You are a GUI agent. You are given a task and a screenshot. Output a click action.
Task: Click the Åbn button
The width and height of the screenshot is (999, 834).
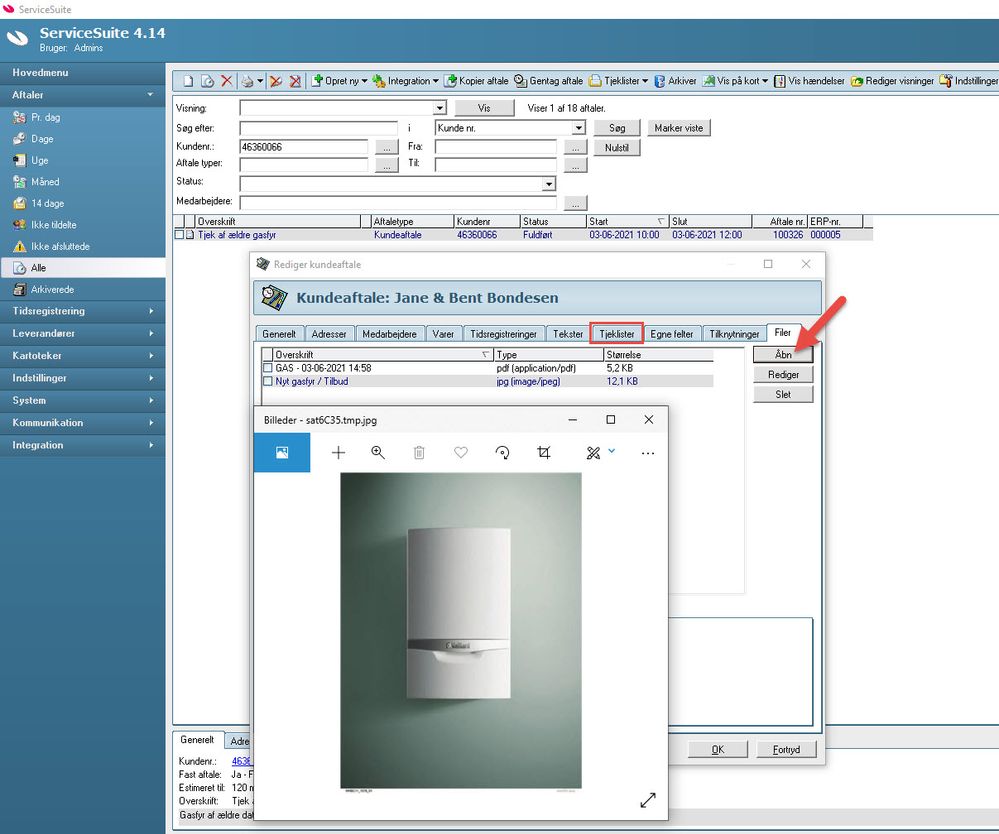783,354
